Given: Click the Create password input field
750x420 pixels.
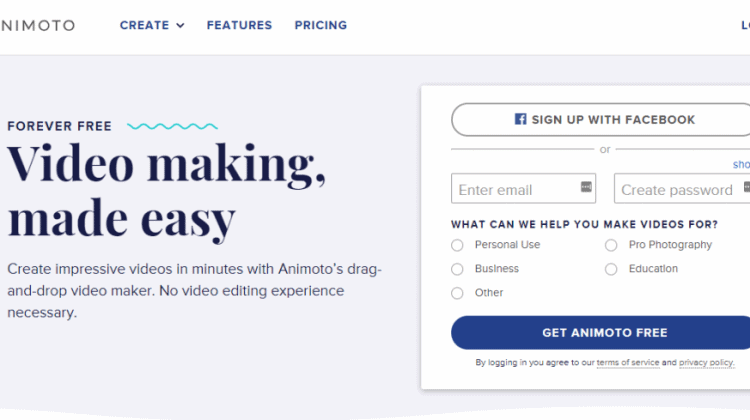Looking at the screenshot, I should tap(682, 188).
